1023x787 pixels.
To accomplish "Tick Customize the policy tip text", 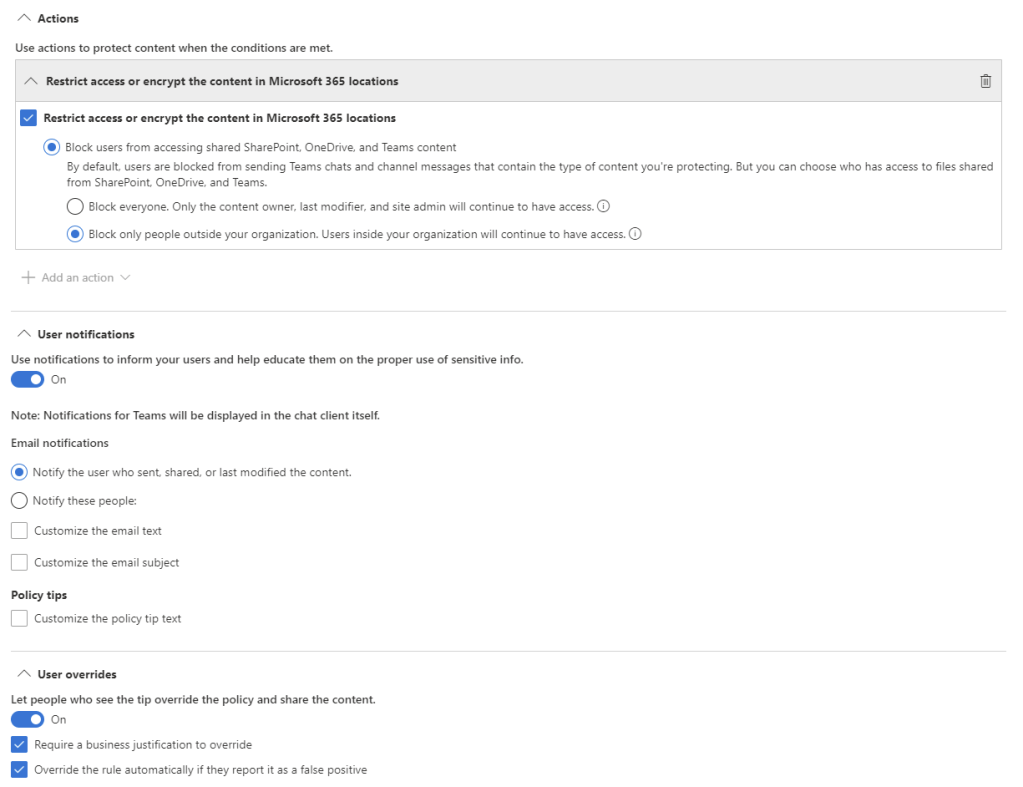I will (19, 619).
